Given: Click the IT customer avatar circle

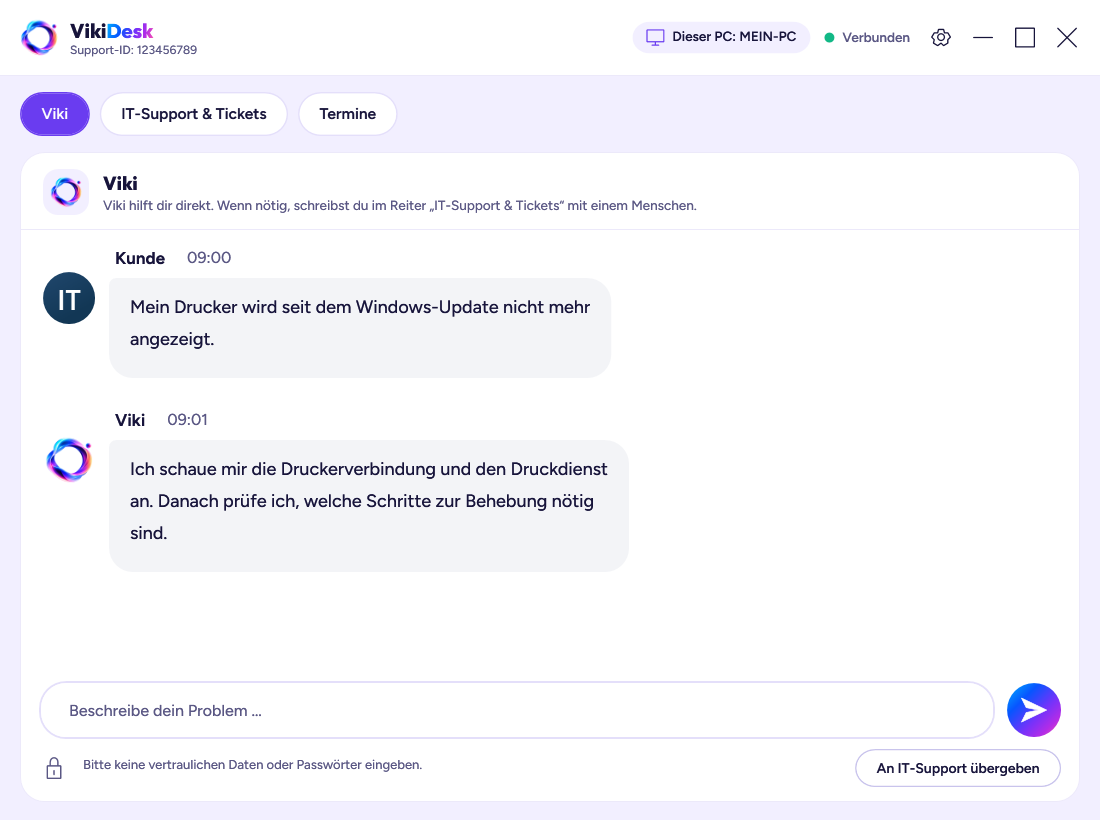Looking at the screenshot, I should (69, 298).
